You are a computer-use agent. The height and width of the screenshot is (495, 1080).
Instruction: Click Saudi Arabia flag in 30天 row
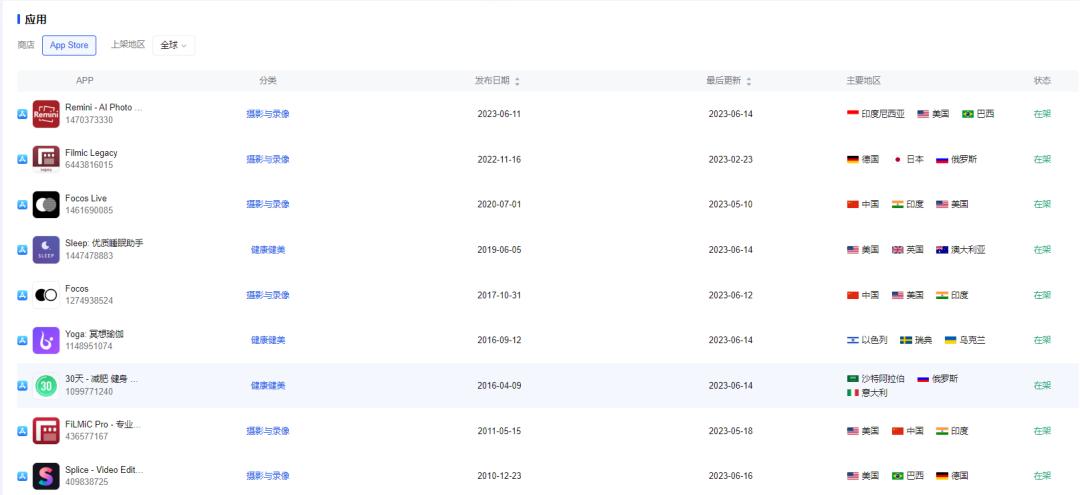coord(853,379)
